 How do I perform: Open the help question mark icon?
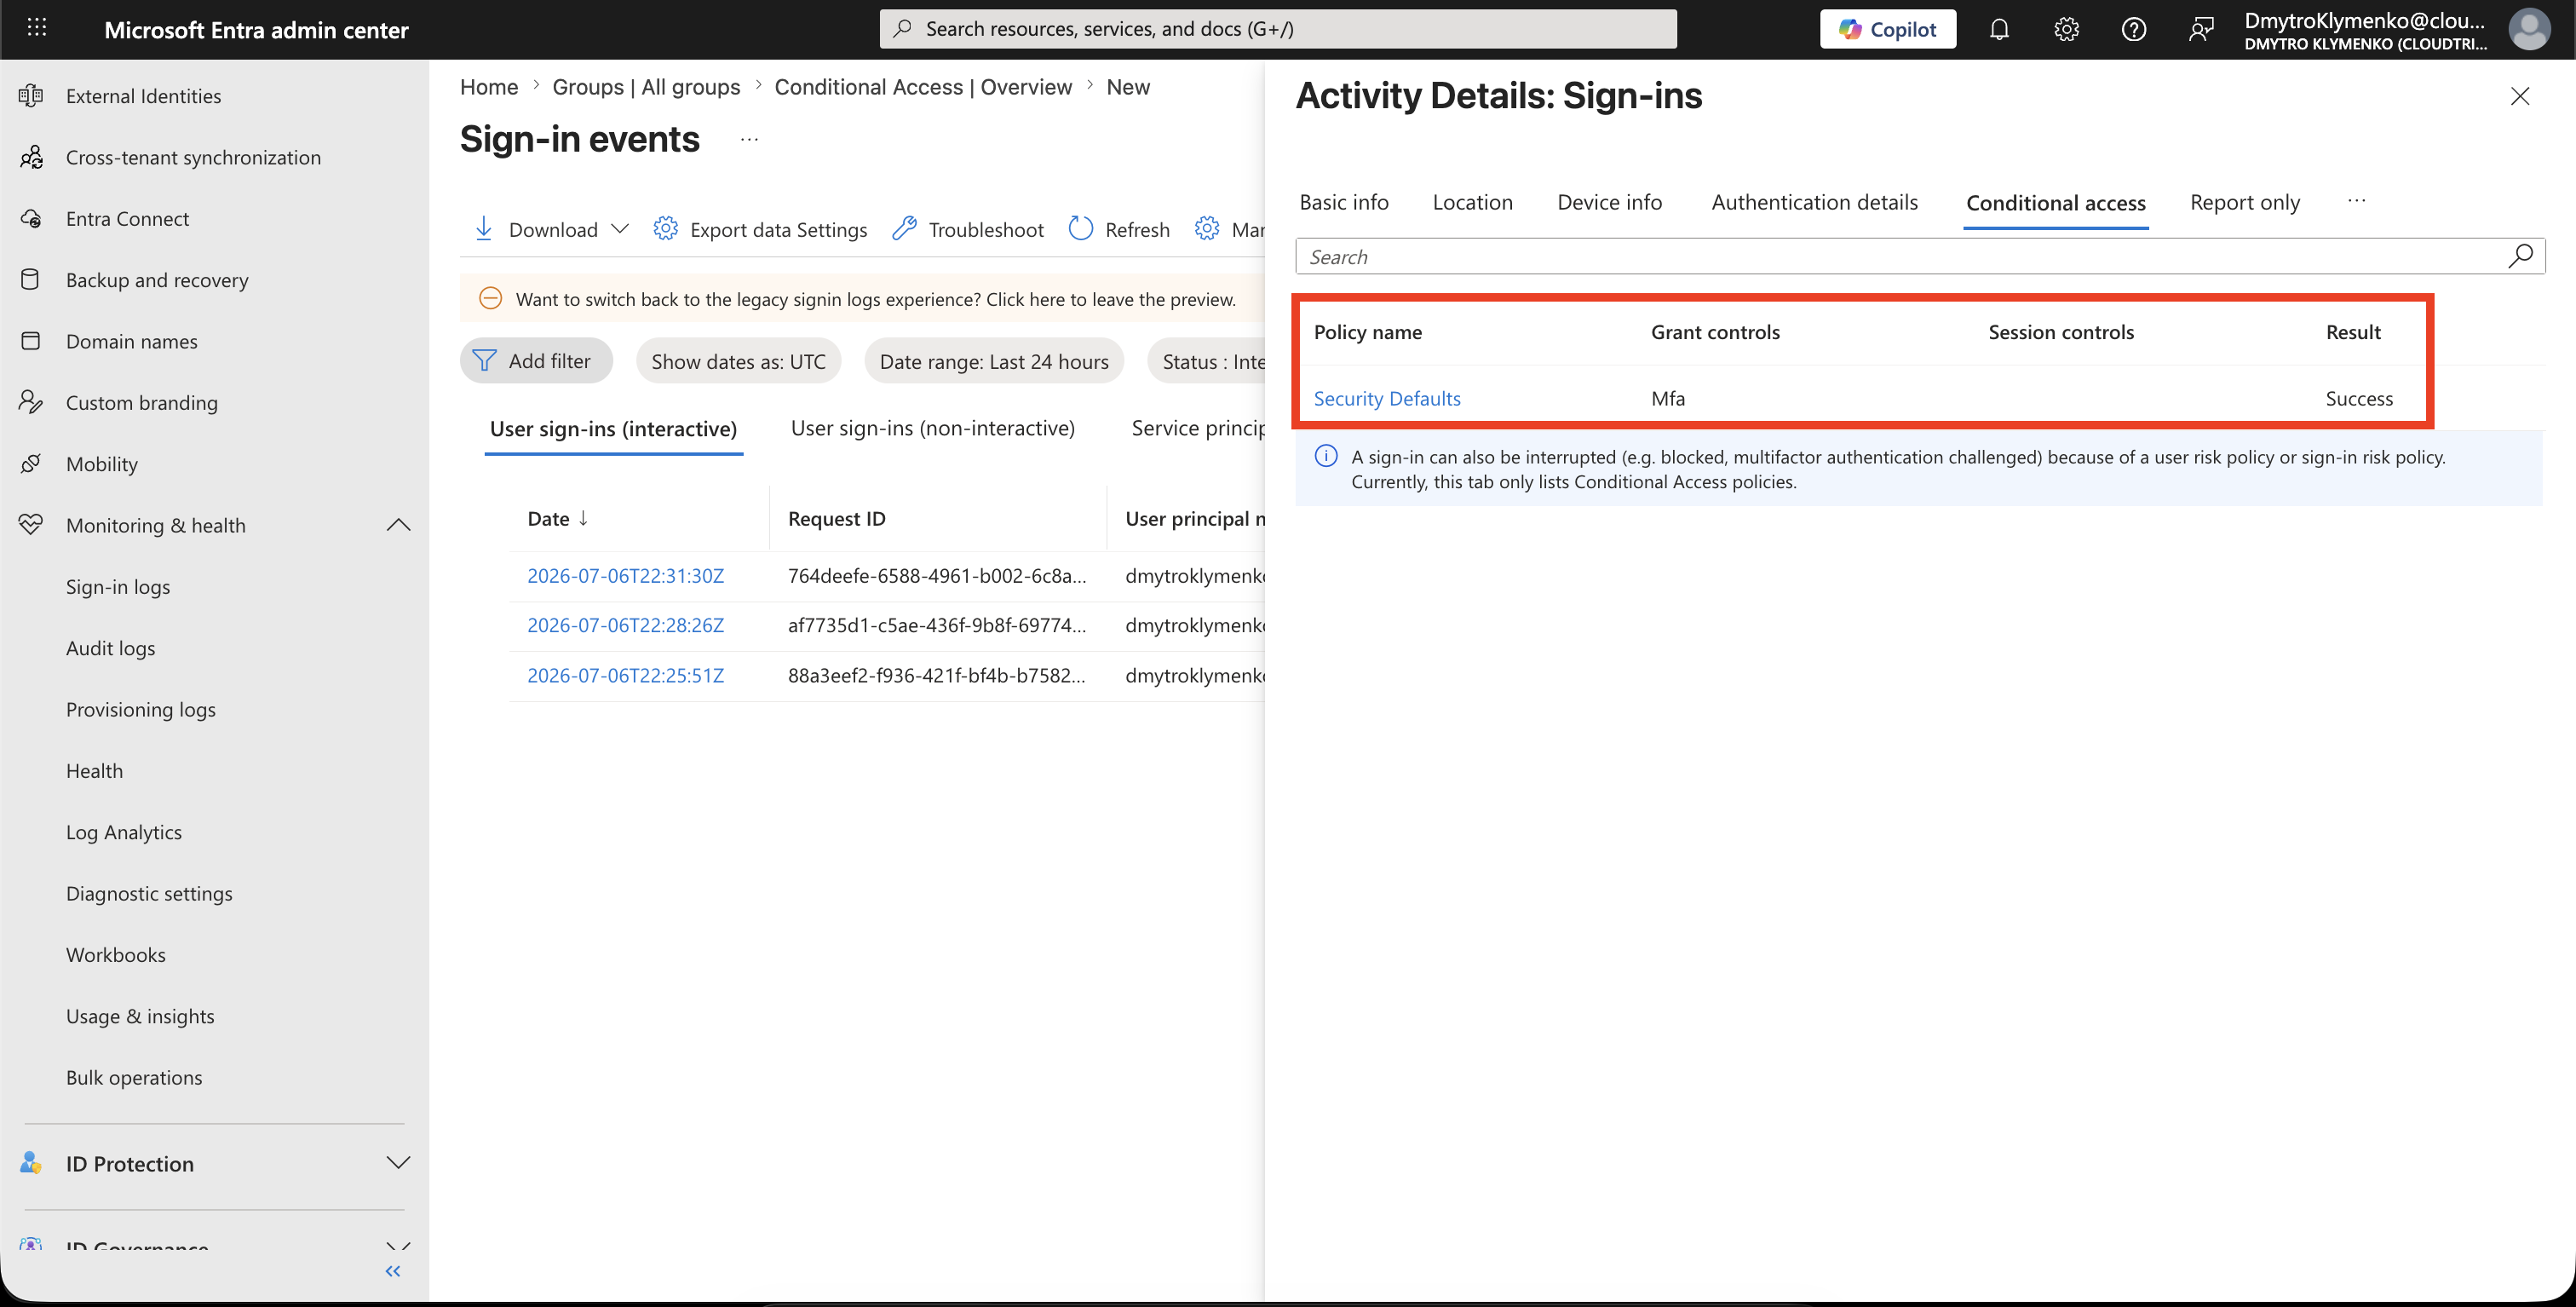2134,29
